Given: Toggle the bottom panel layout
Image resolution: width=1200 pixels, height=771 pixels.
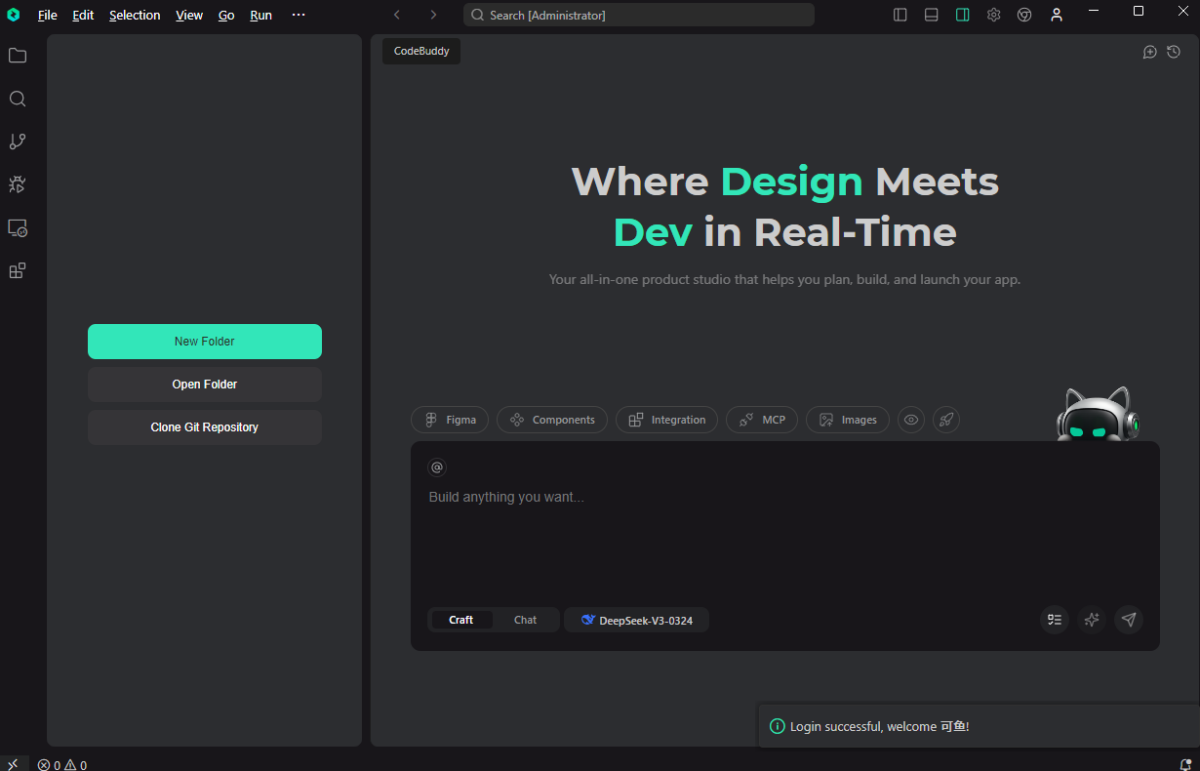Looking at the screenshot, I should (931, 15).
